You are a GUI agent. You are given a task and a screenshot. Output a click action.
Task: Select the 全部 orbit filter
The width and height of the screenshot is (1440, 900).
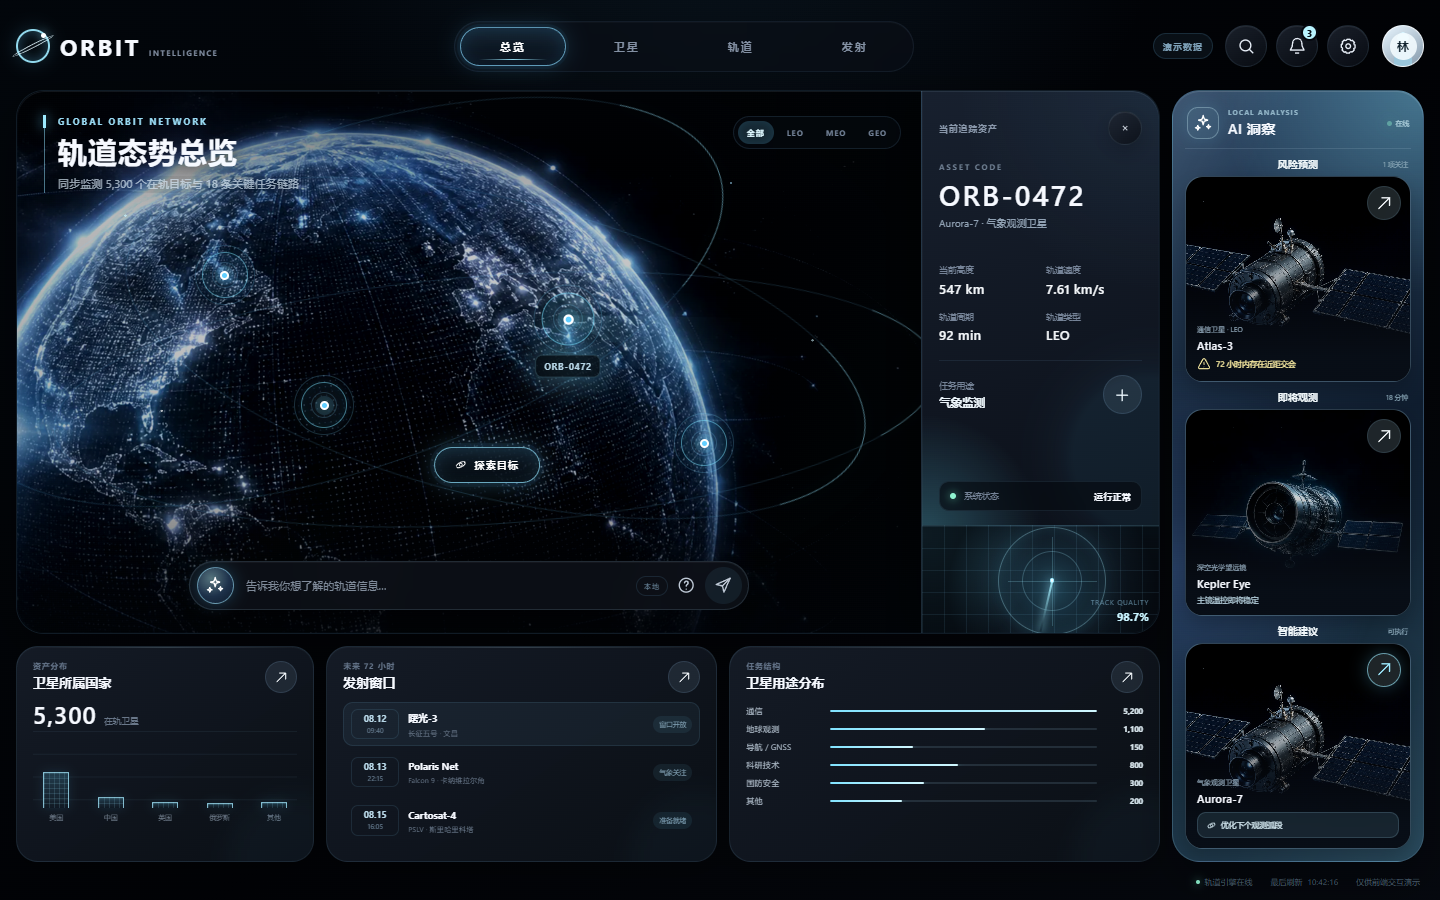(755, 133)
